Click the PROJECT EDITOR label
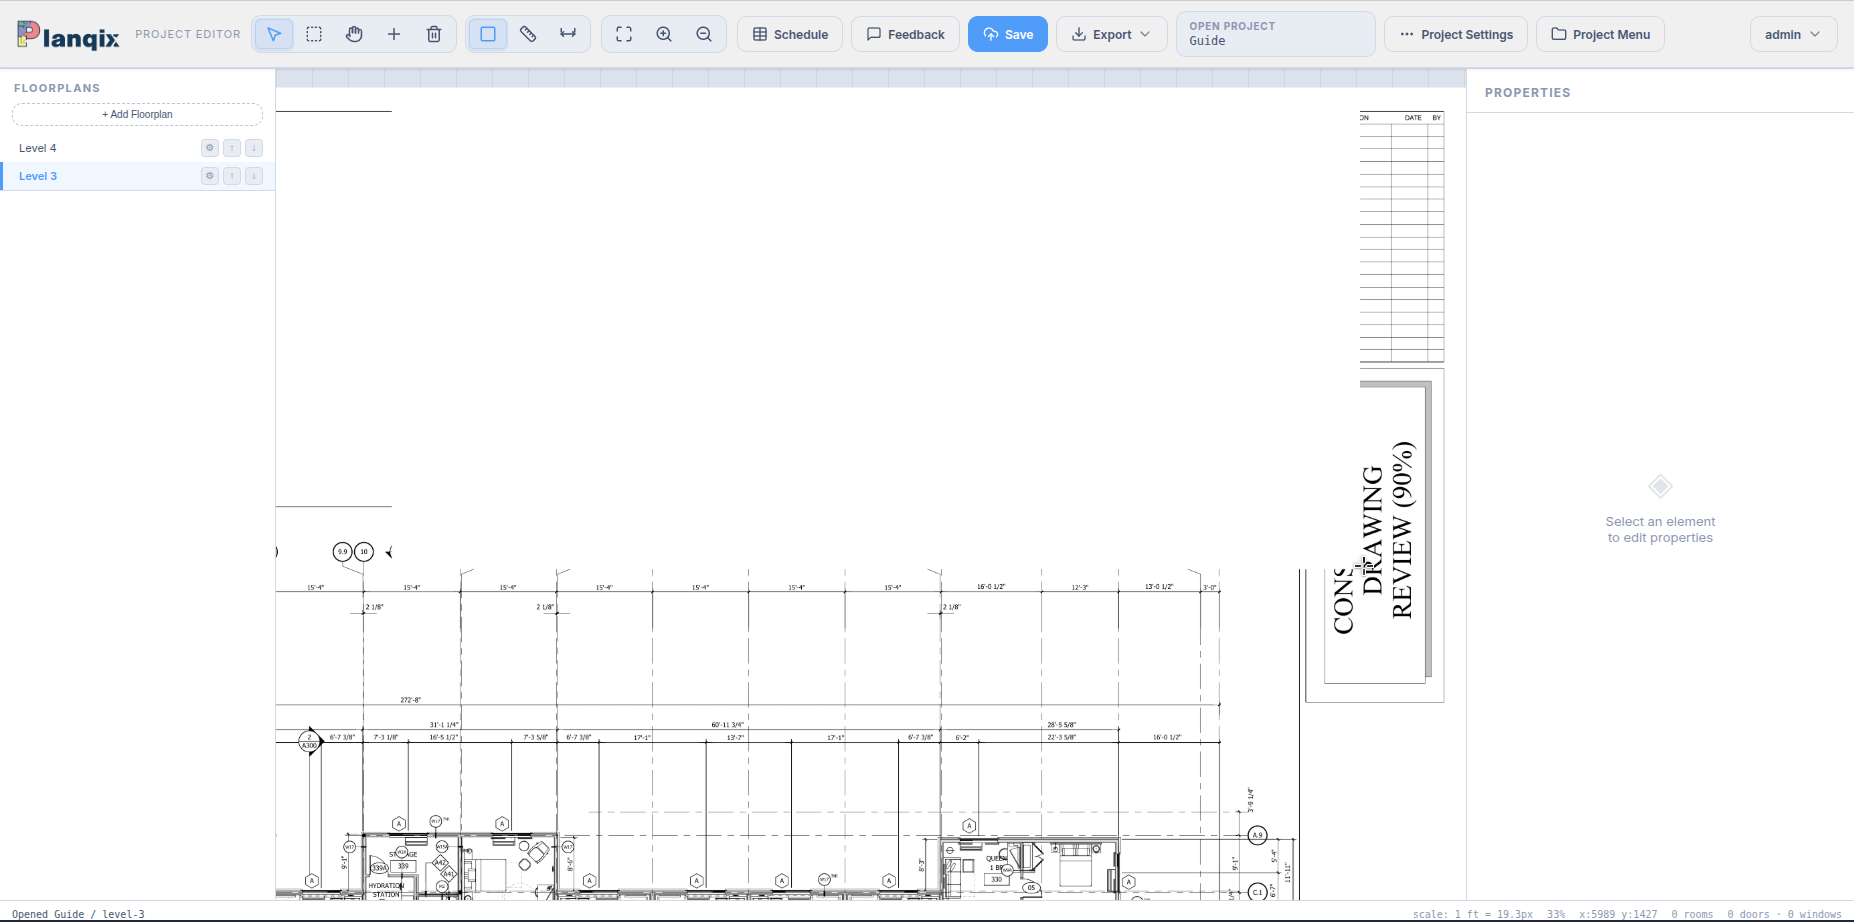The image size is (1854, 922). [188, 34]
